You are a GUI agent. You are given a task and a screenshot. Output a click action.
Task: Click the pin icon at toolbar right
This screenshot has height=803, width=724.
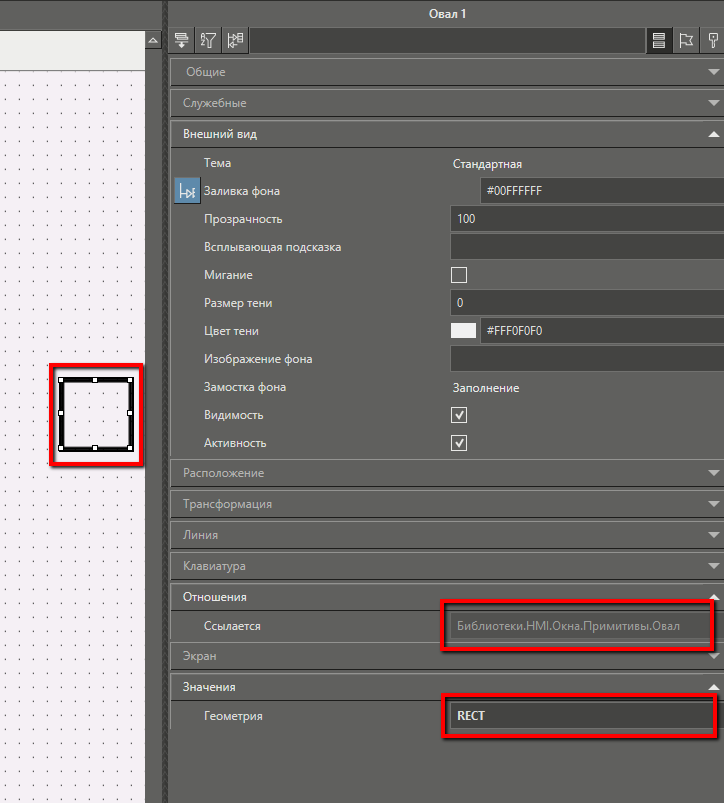coord(713,41)
